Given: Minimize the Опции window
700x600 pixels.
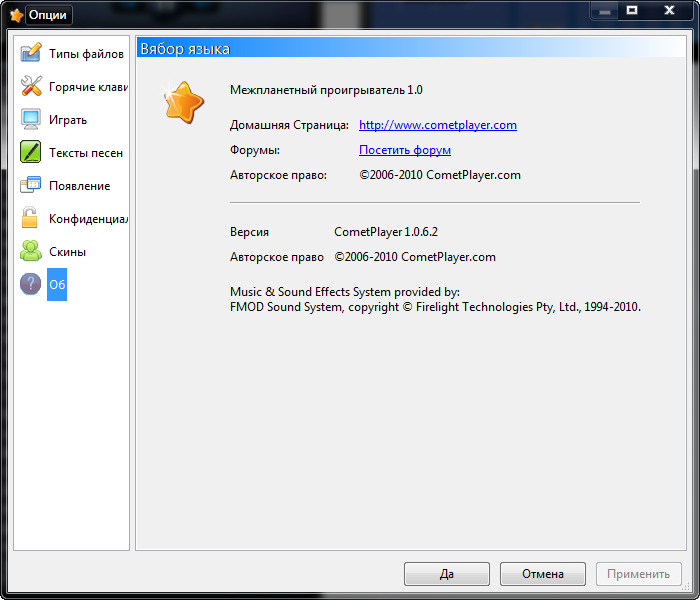Looking at the screenshot, I should coord(605,11).
